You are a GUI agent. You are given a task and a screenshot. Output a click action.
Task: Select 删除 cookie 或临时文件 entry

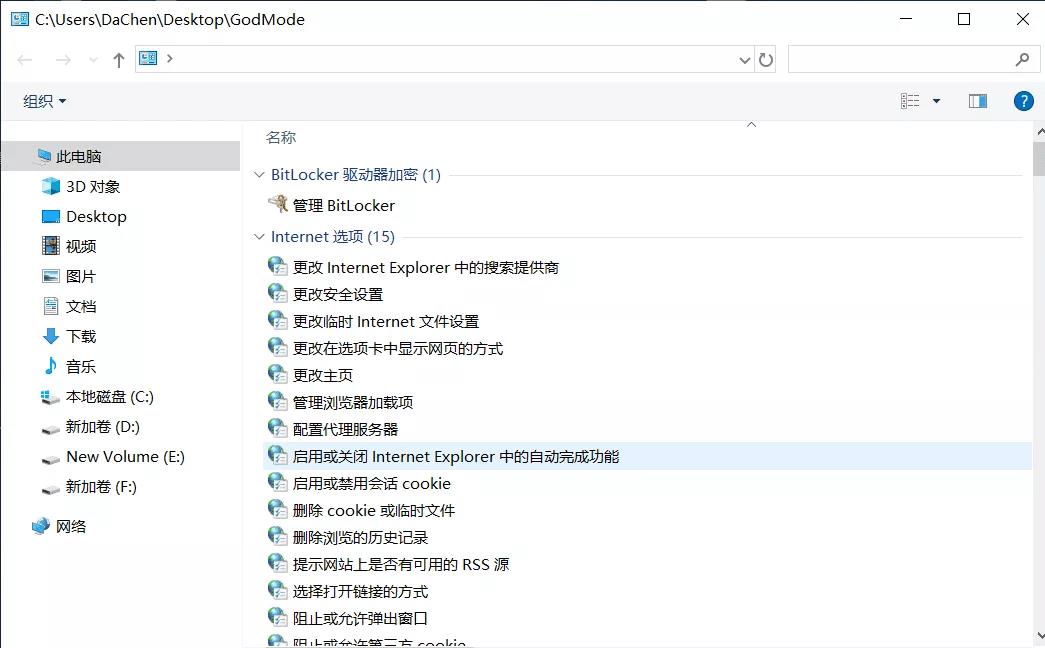pyautogui.click(x=374, y=511)
